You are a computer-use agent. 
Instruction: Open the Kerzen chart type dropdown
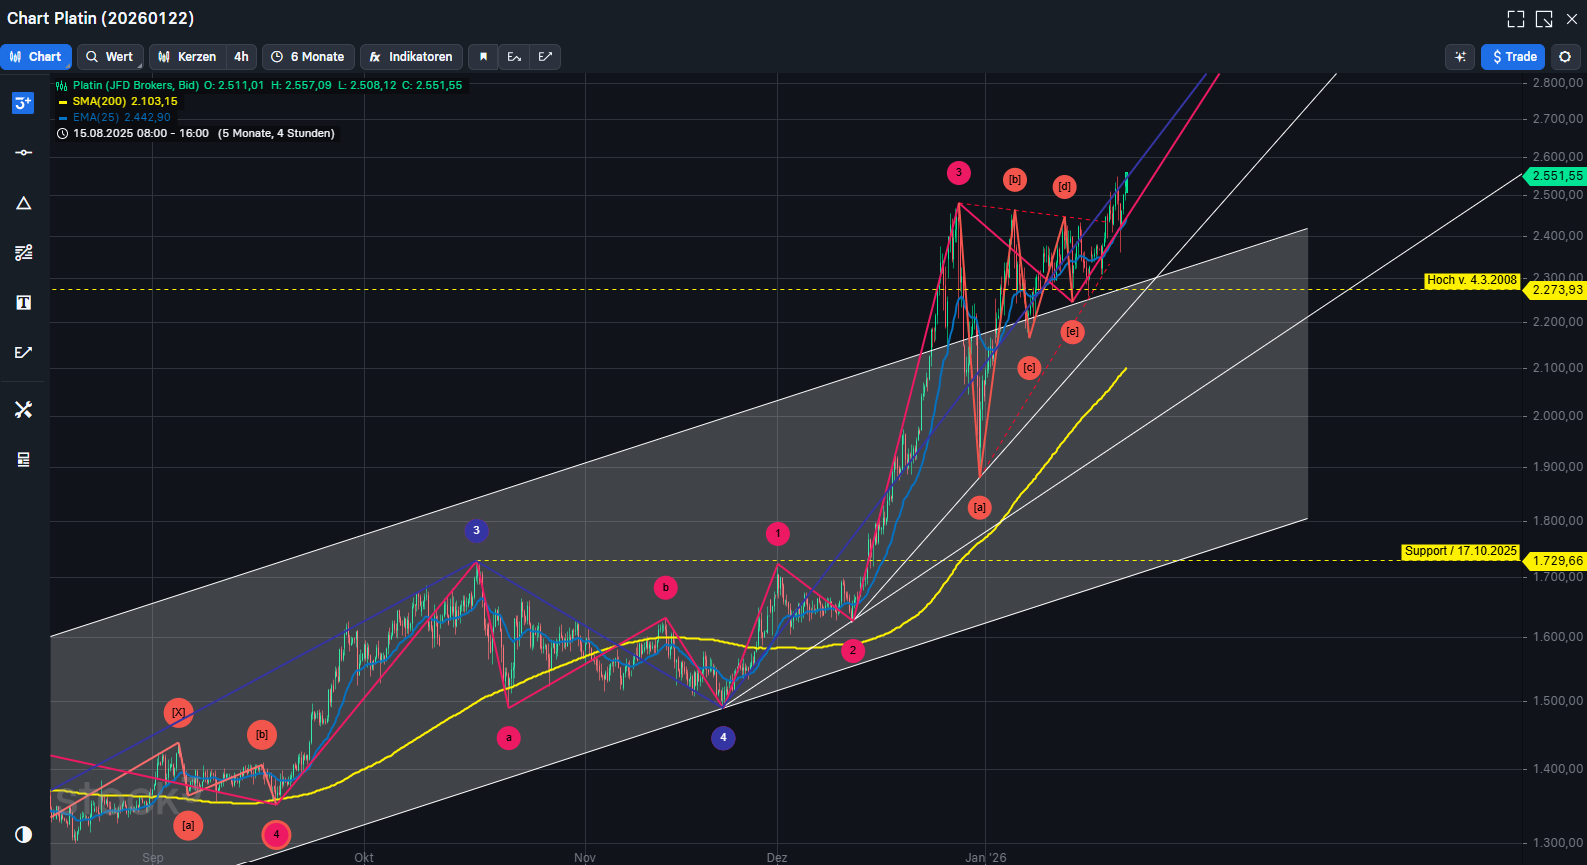187,57
